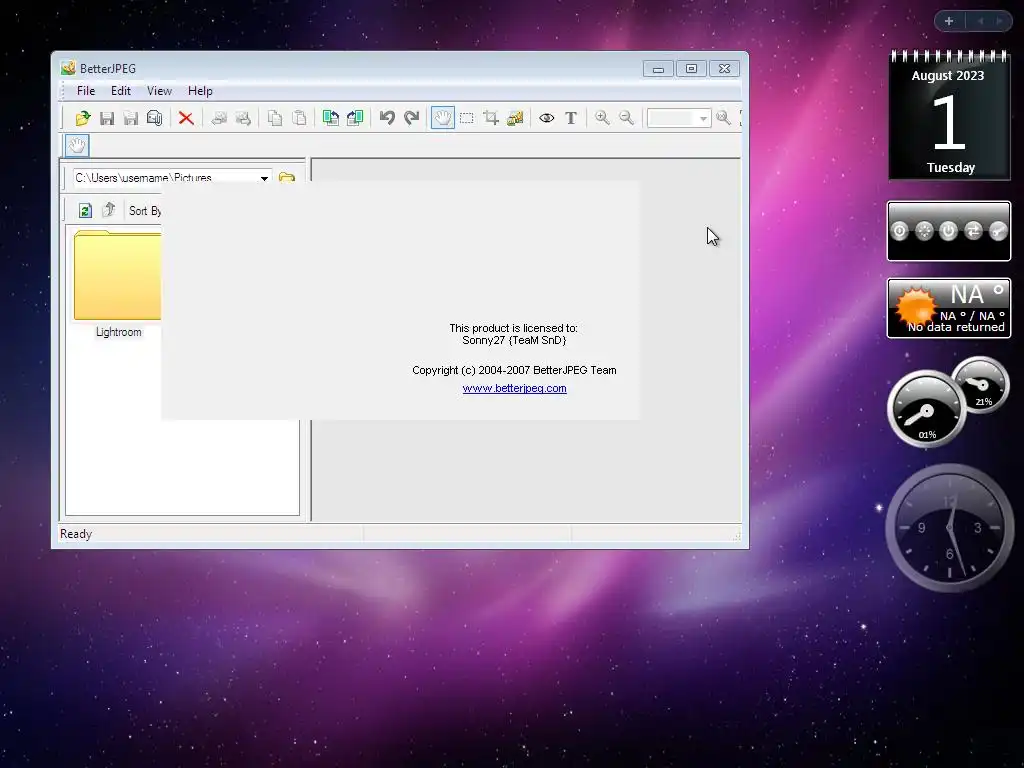Click the first round button in the power gadget

[899, 231]
